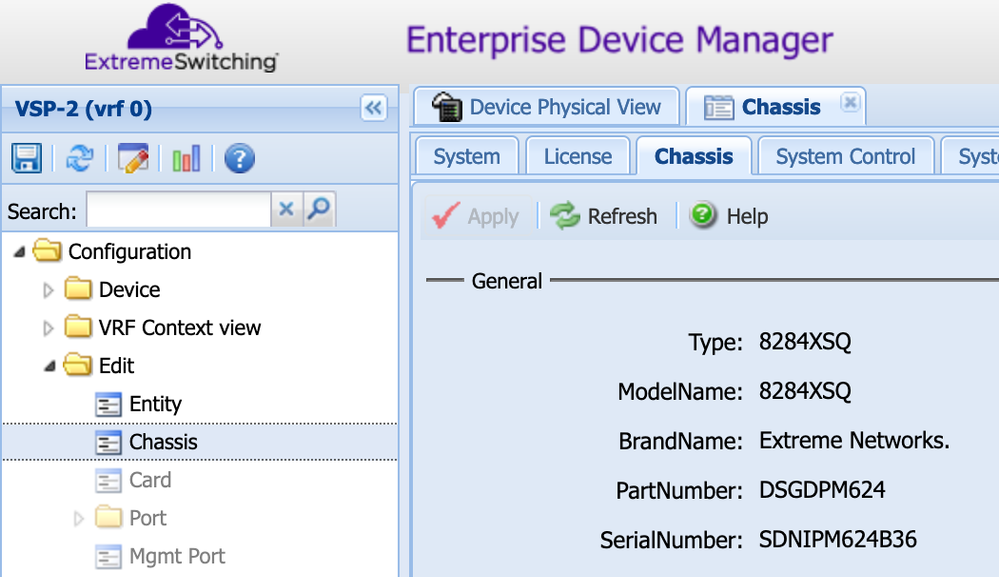Switch to Device Physical View tab

(x=547, y=106)
